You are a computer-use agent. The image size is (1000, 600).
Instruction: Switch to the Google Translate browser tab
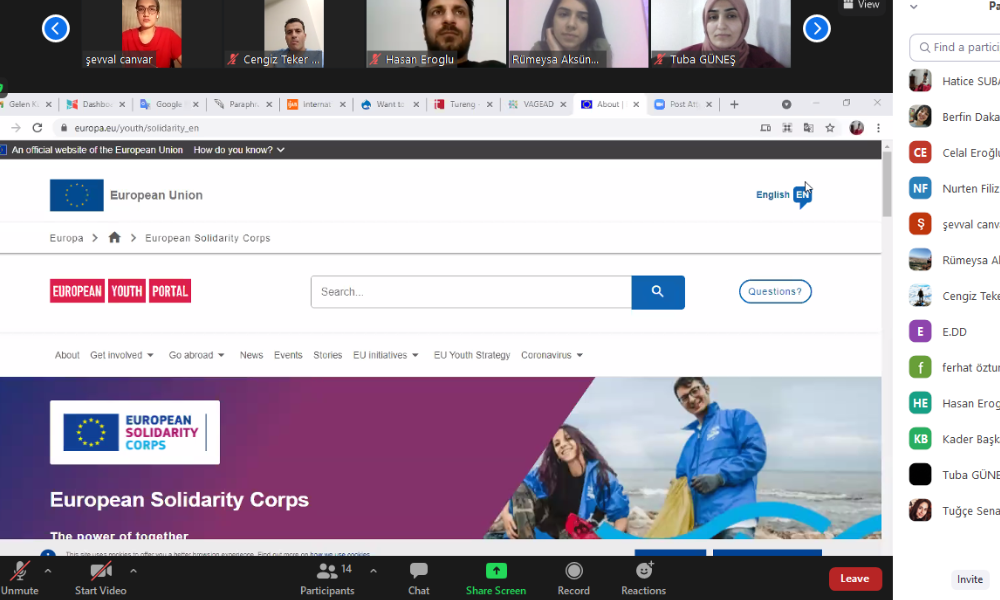pos(167,105)
